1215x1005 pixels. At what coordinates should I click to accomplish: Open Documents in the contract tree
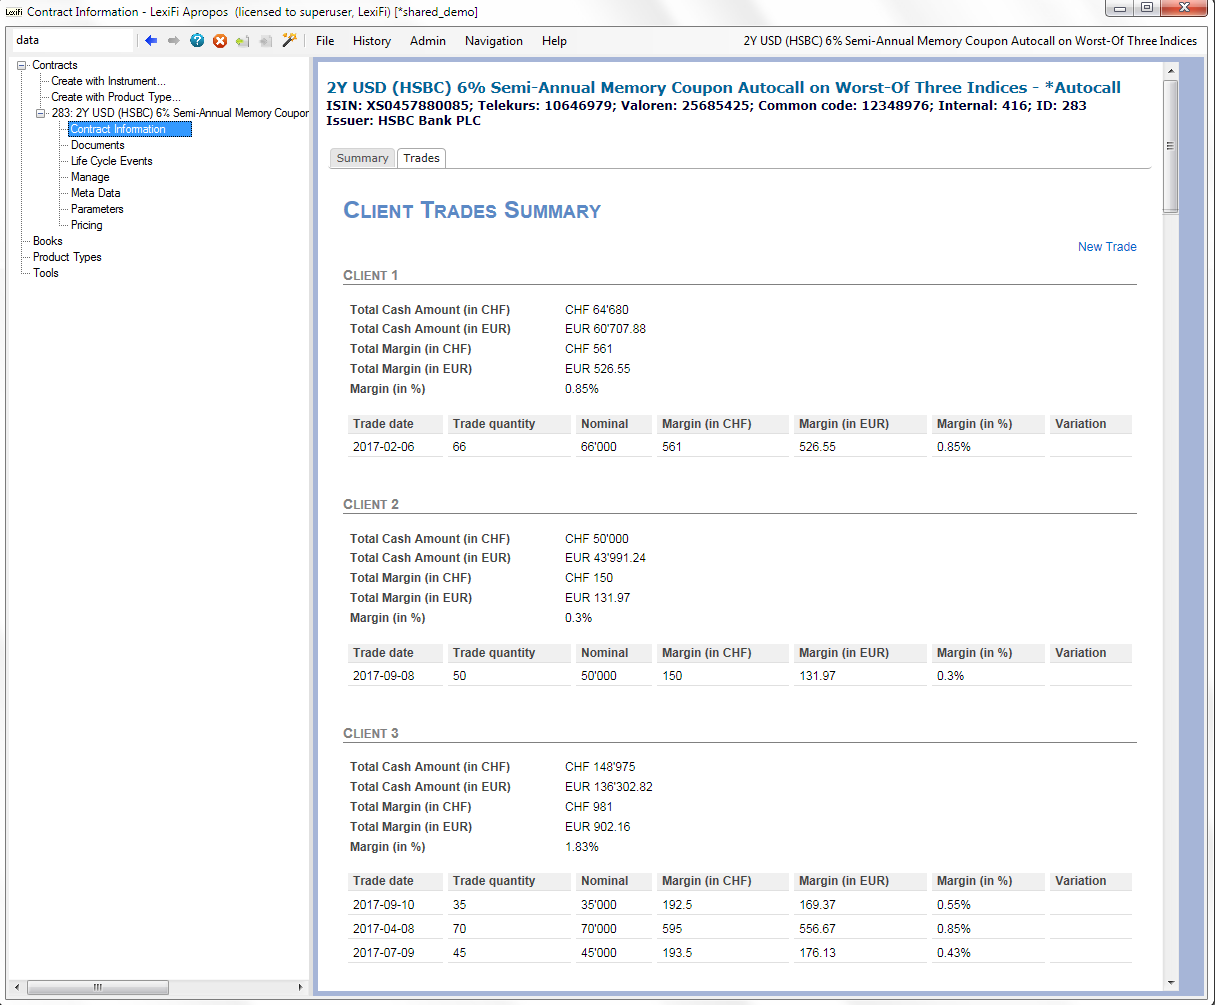click(x=98, y=145)
